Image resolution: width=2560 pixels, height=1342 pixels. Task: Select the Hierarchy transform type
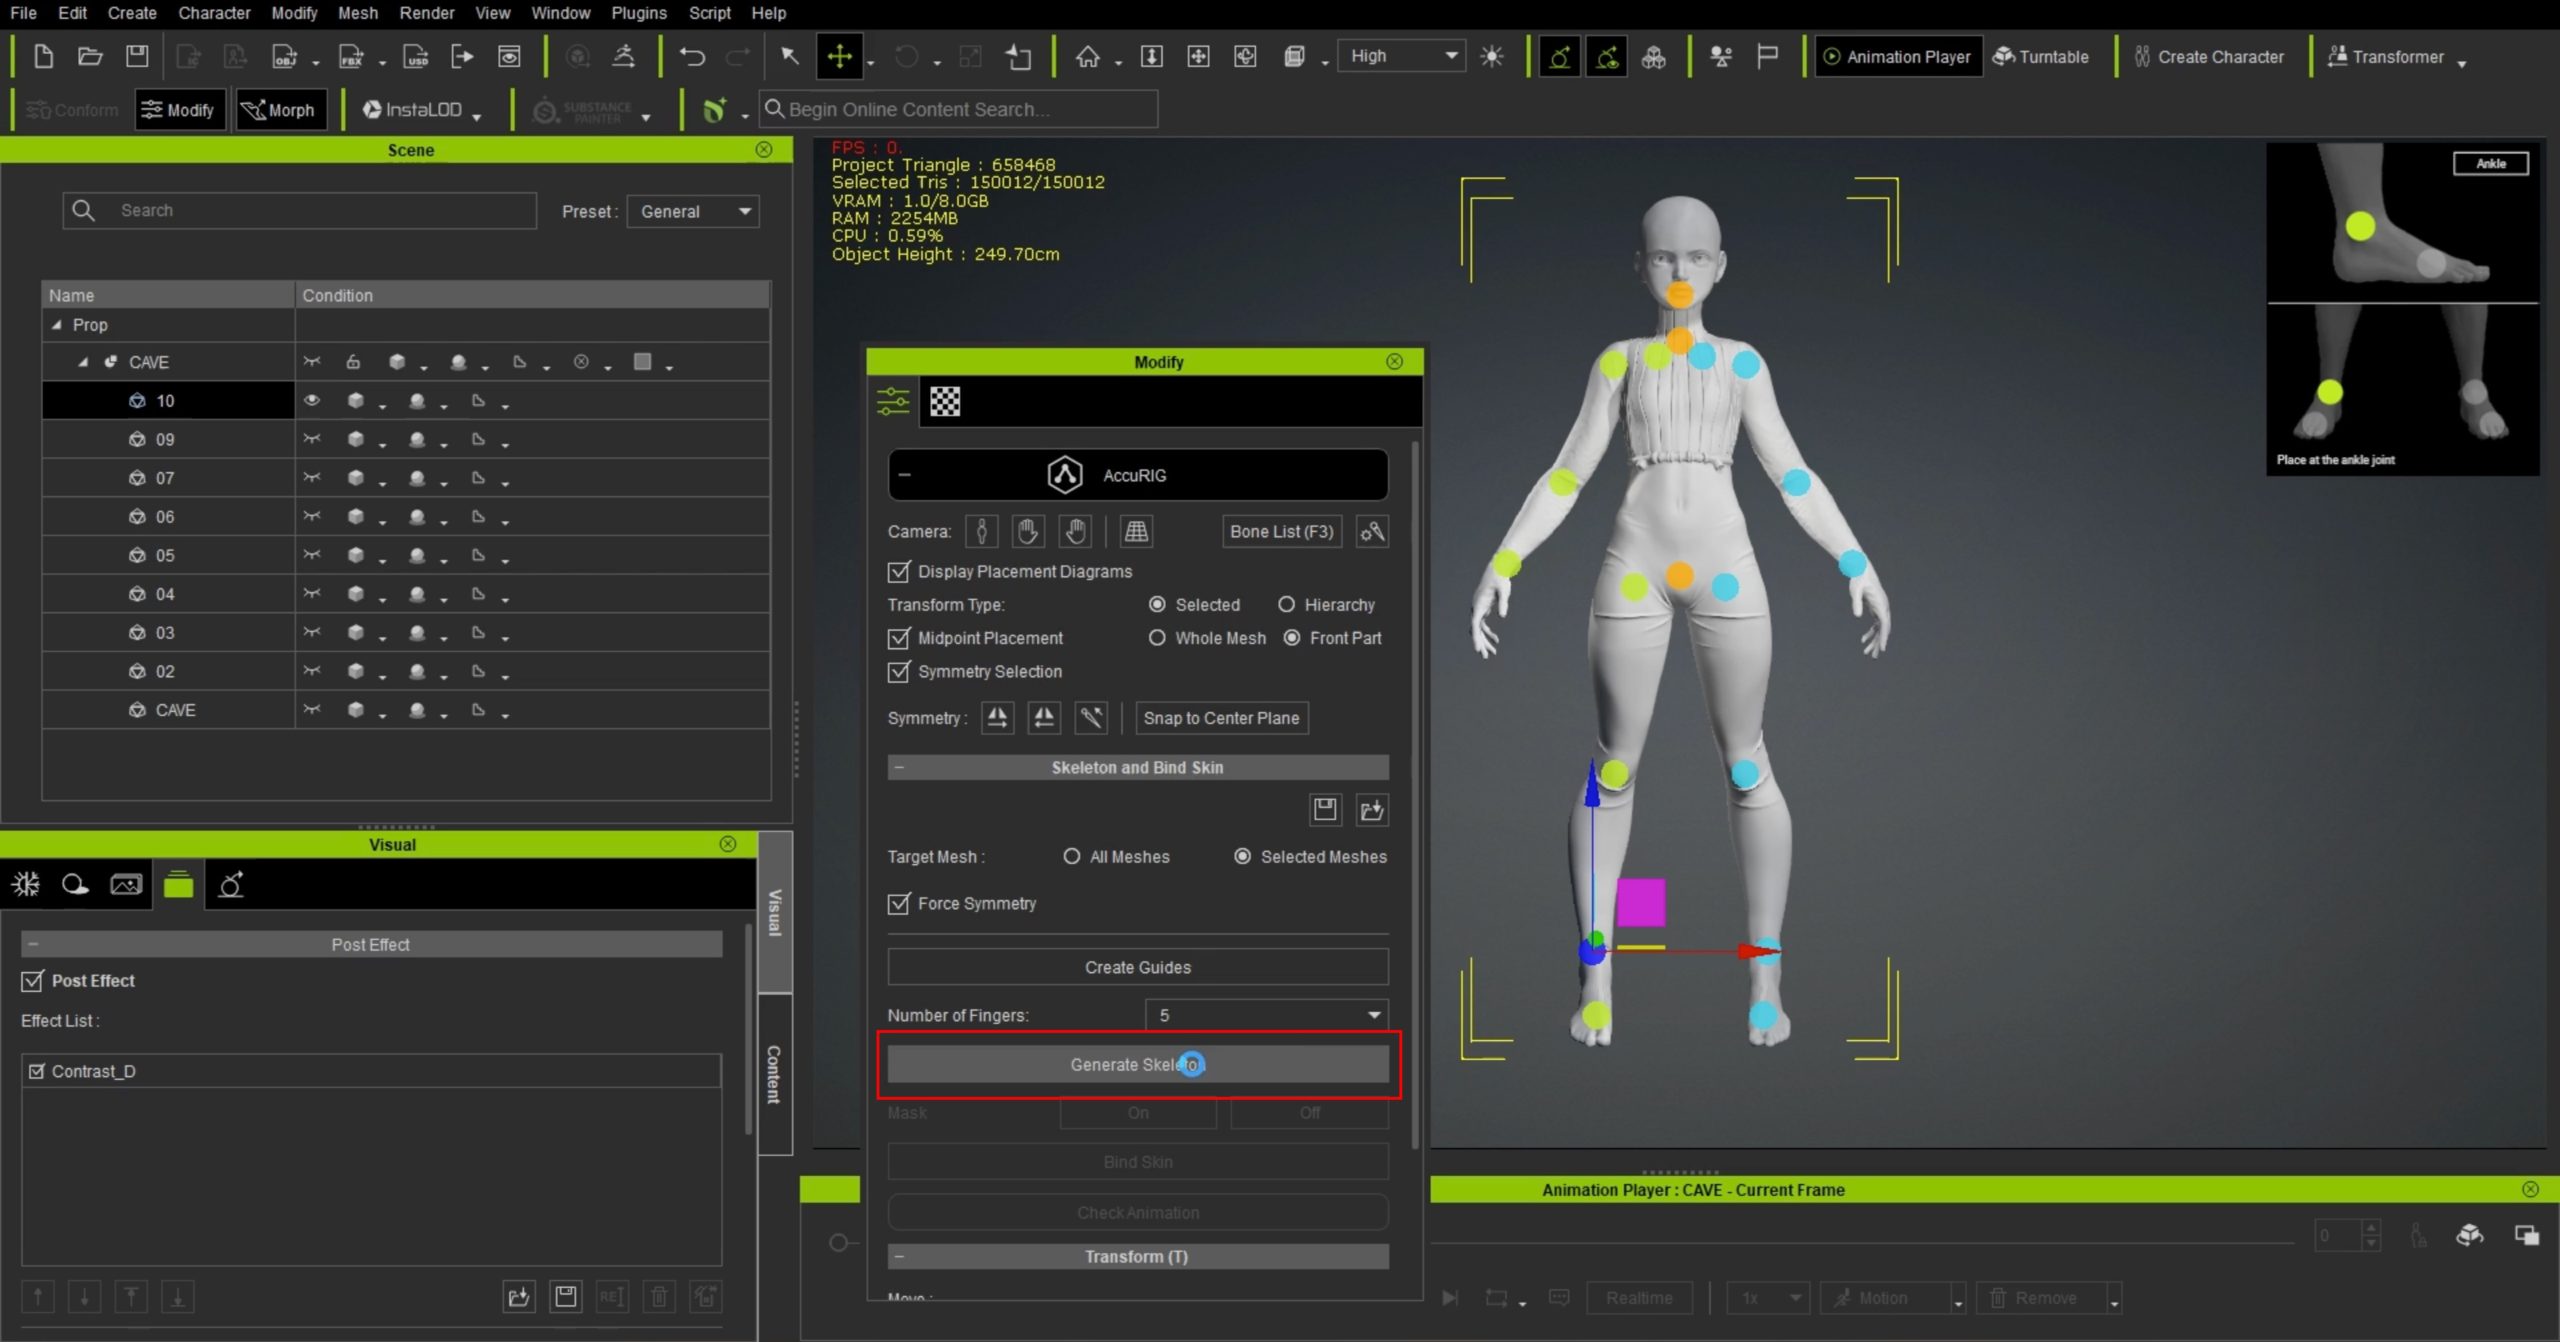point(1287,605)
